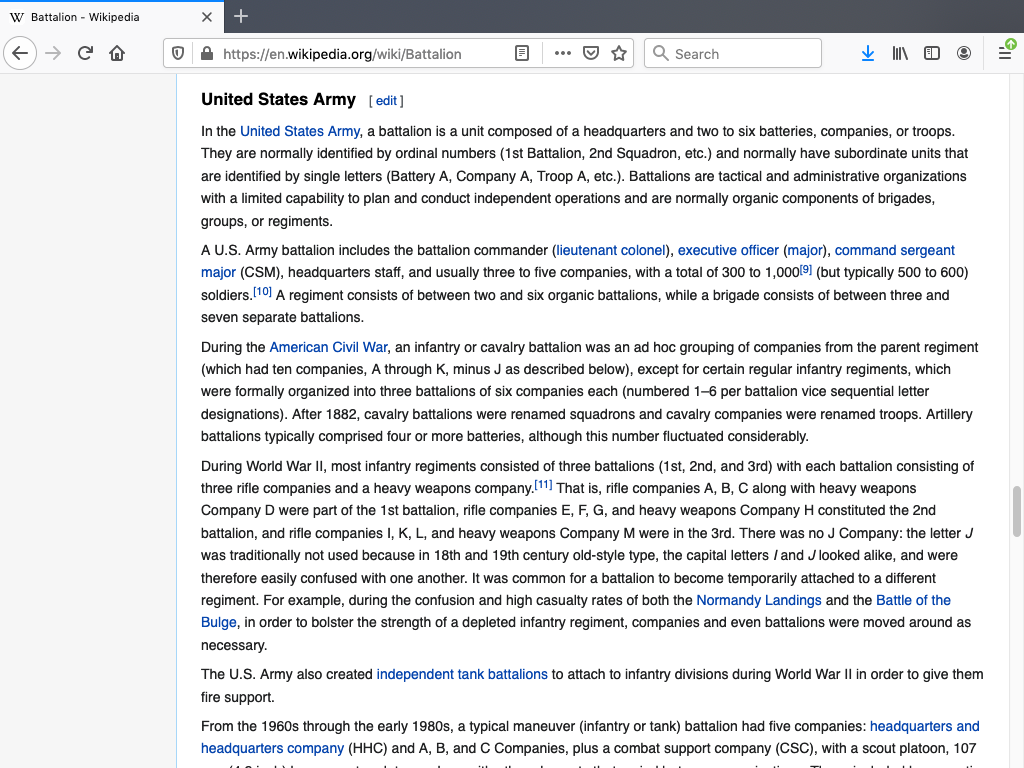The image size is (1024, 768).
Task: Open the Library bookshelf icon
Action: tap(900, 53)
